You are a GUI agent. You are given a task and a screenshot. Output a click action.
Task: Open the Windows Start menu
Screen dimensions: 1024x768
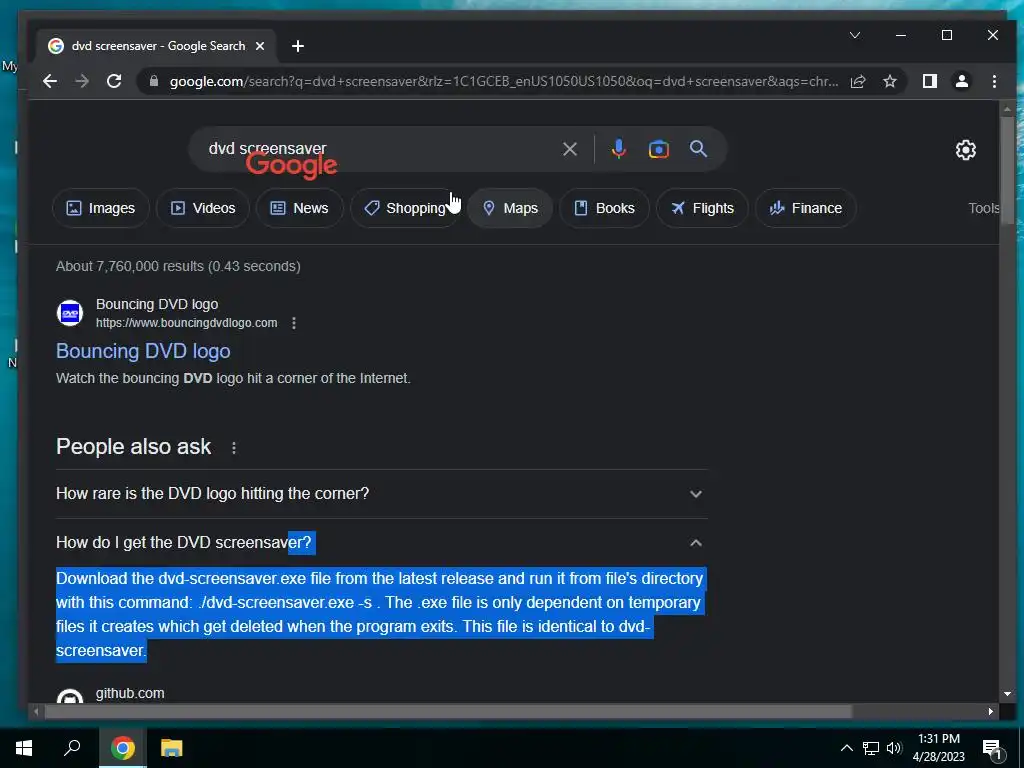tap(24, 748)
